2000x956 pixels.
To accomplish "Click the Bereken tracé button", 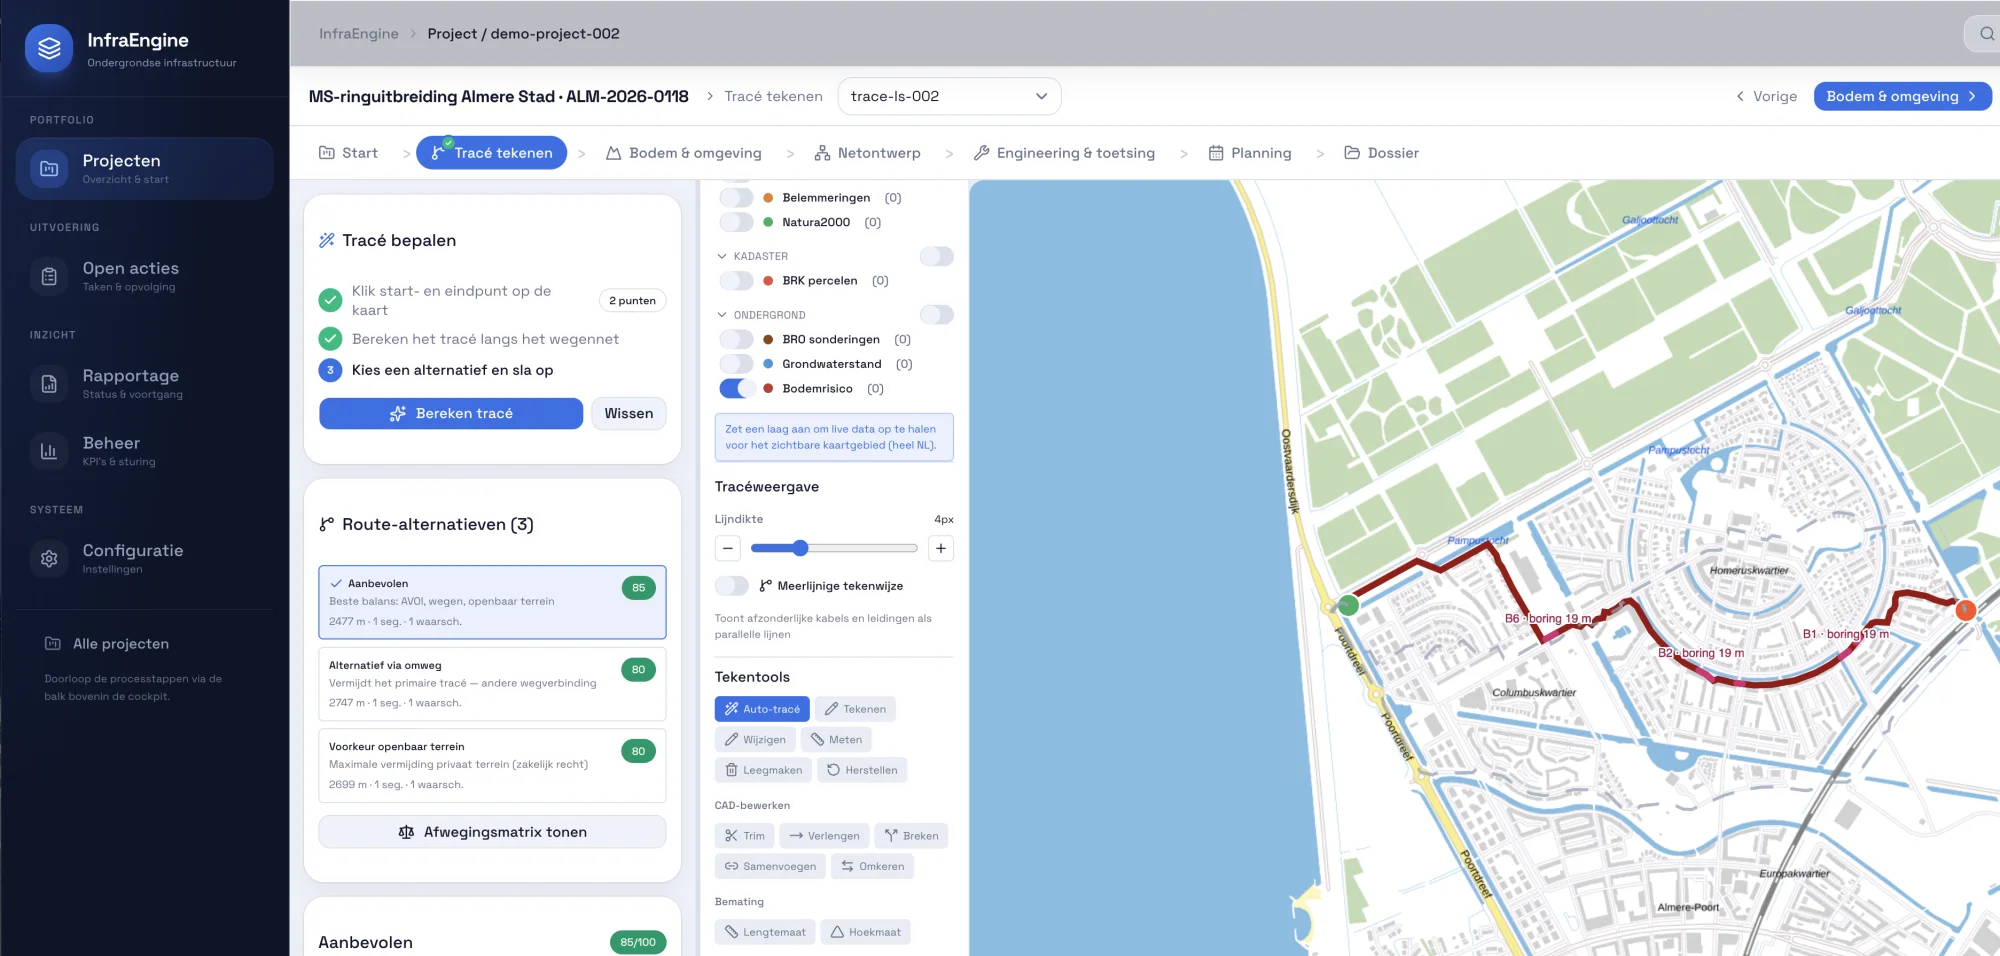I will [451, 413].
